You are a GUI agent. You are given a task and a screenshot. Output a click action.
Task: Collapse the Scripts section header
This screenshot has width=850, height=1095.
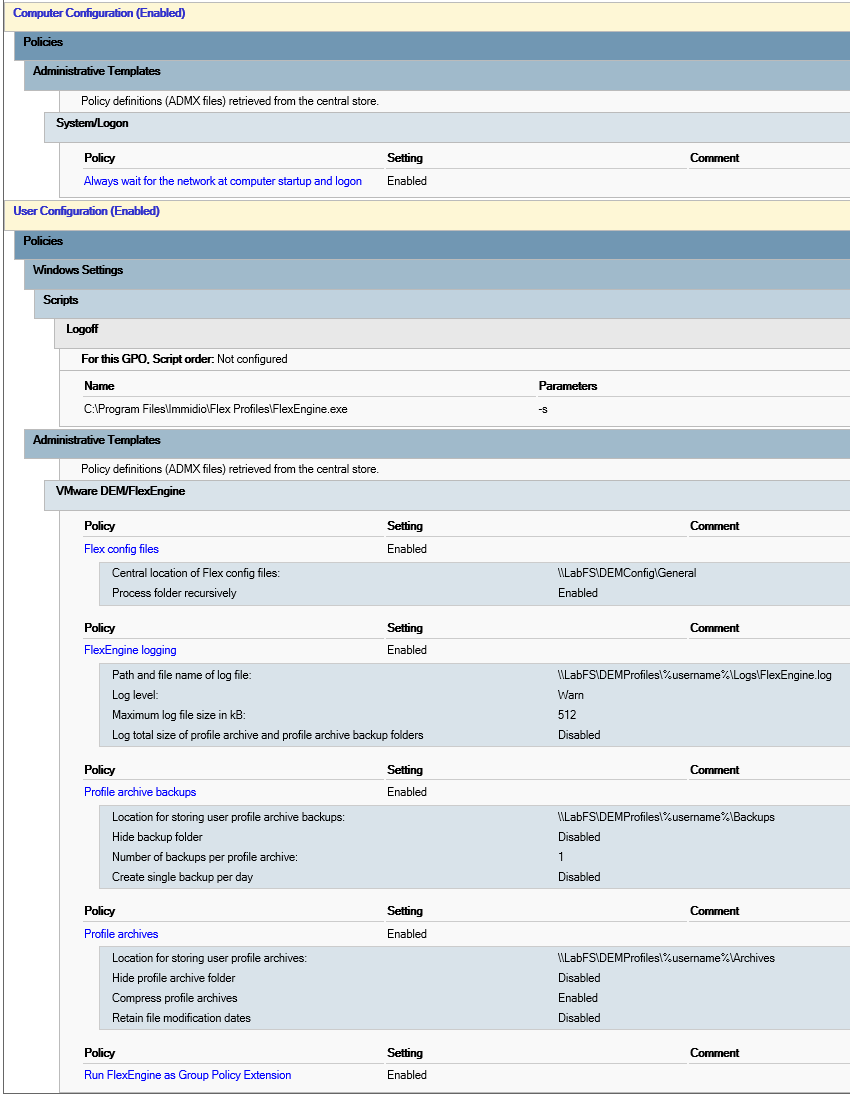tap(61, 300)
